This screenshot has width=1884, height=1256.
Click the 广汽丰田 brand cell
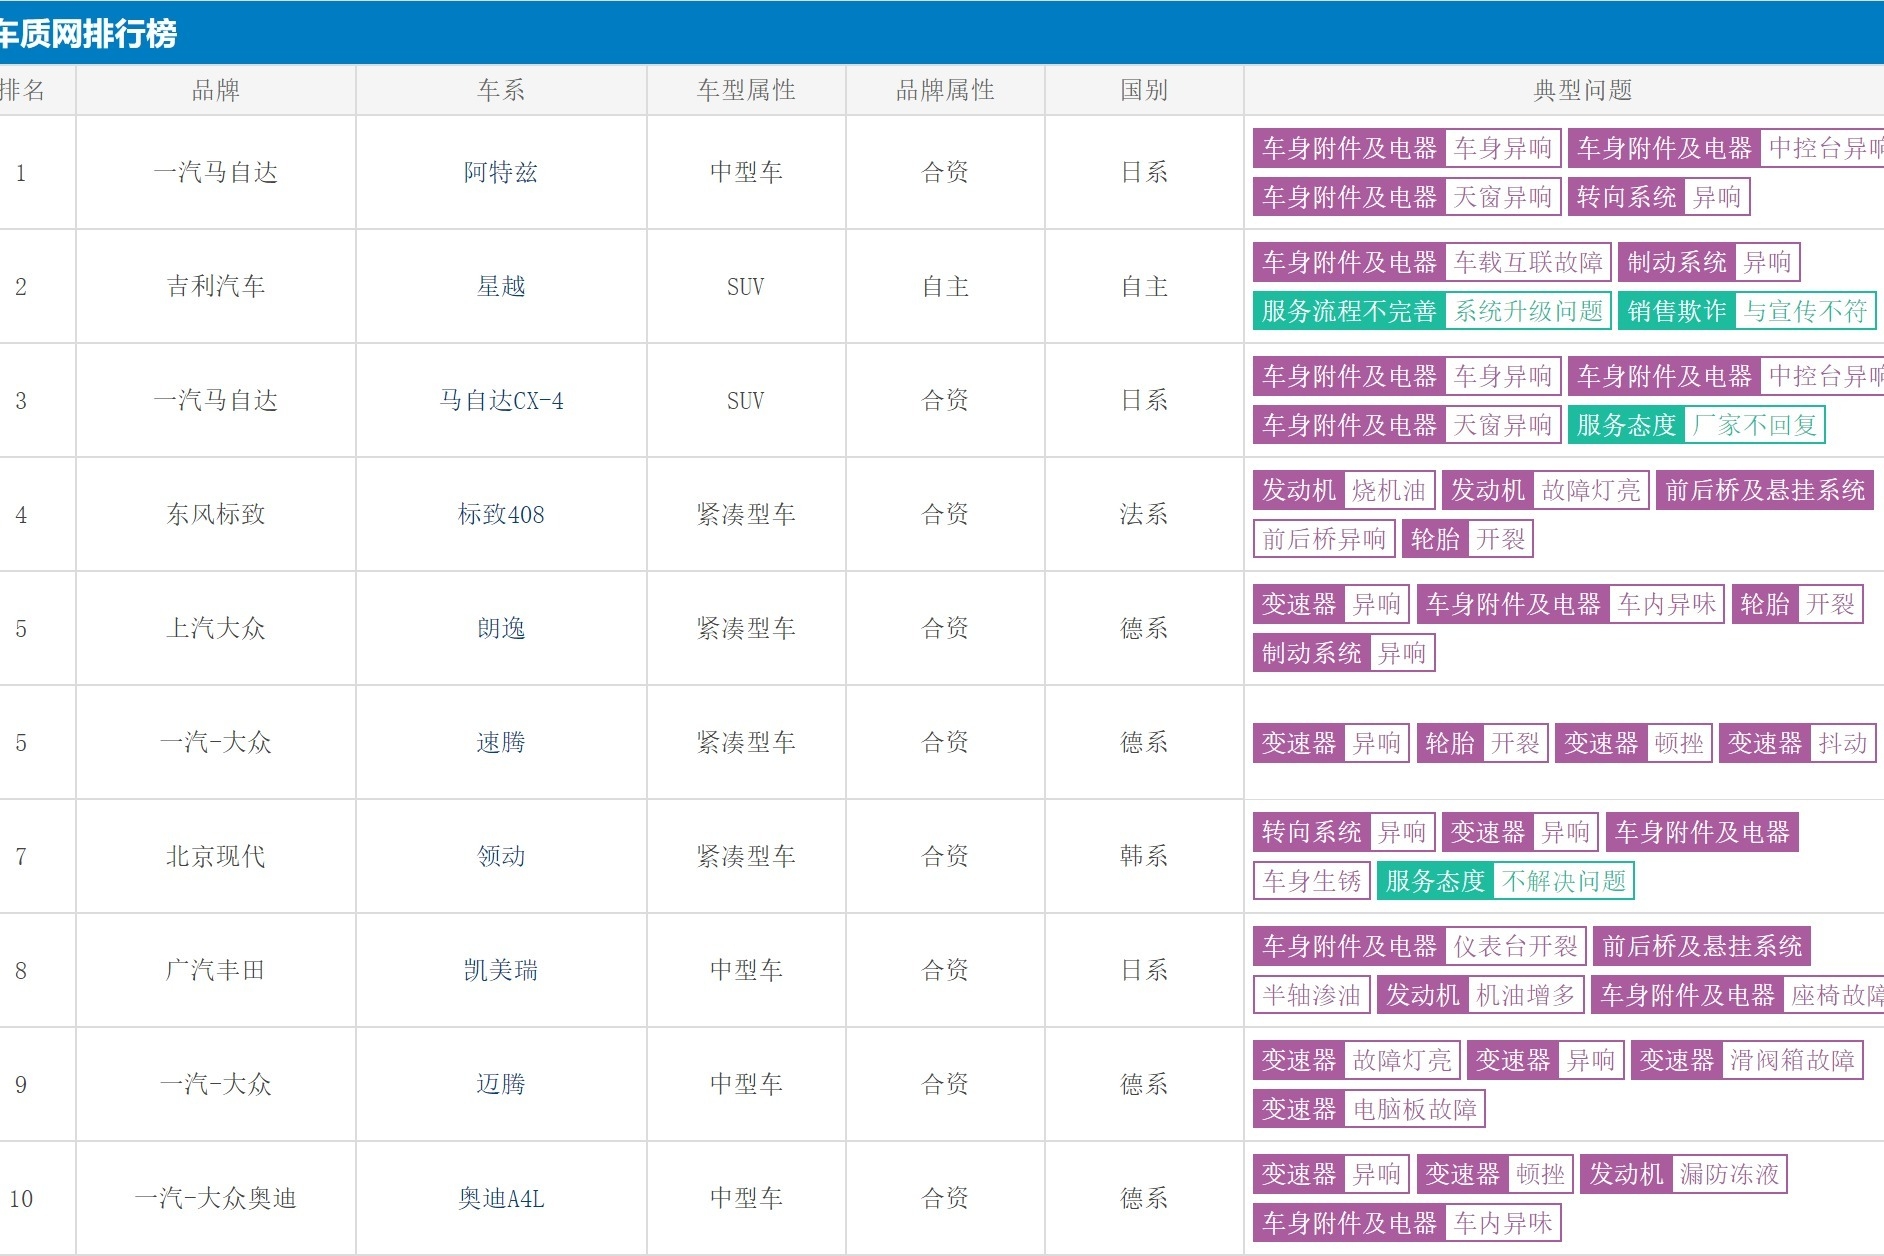pos(216,971)
